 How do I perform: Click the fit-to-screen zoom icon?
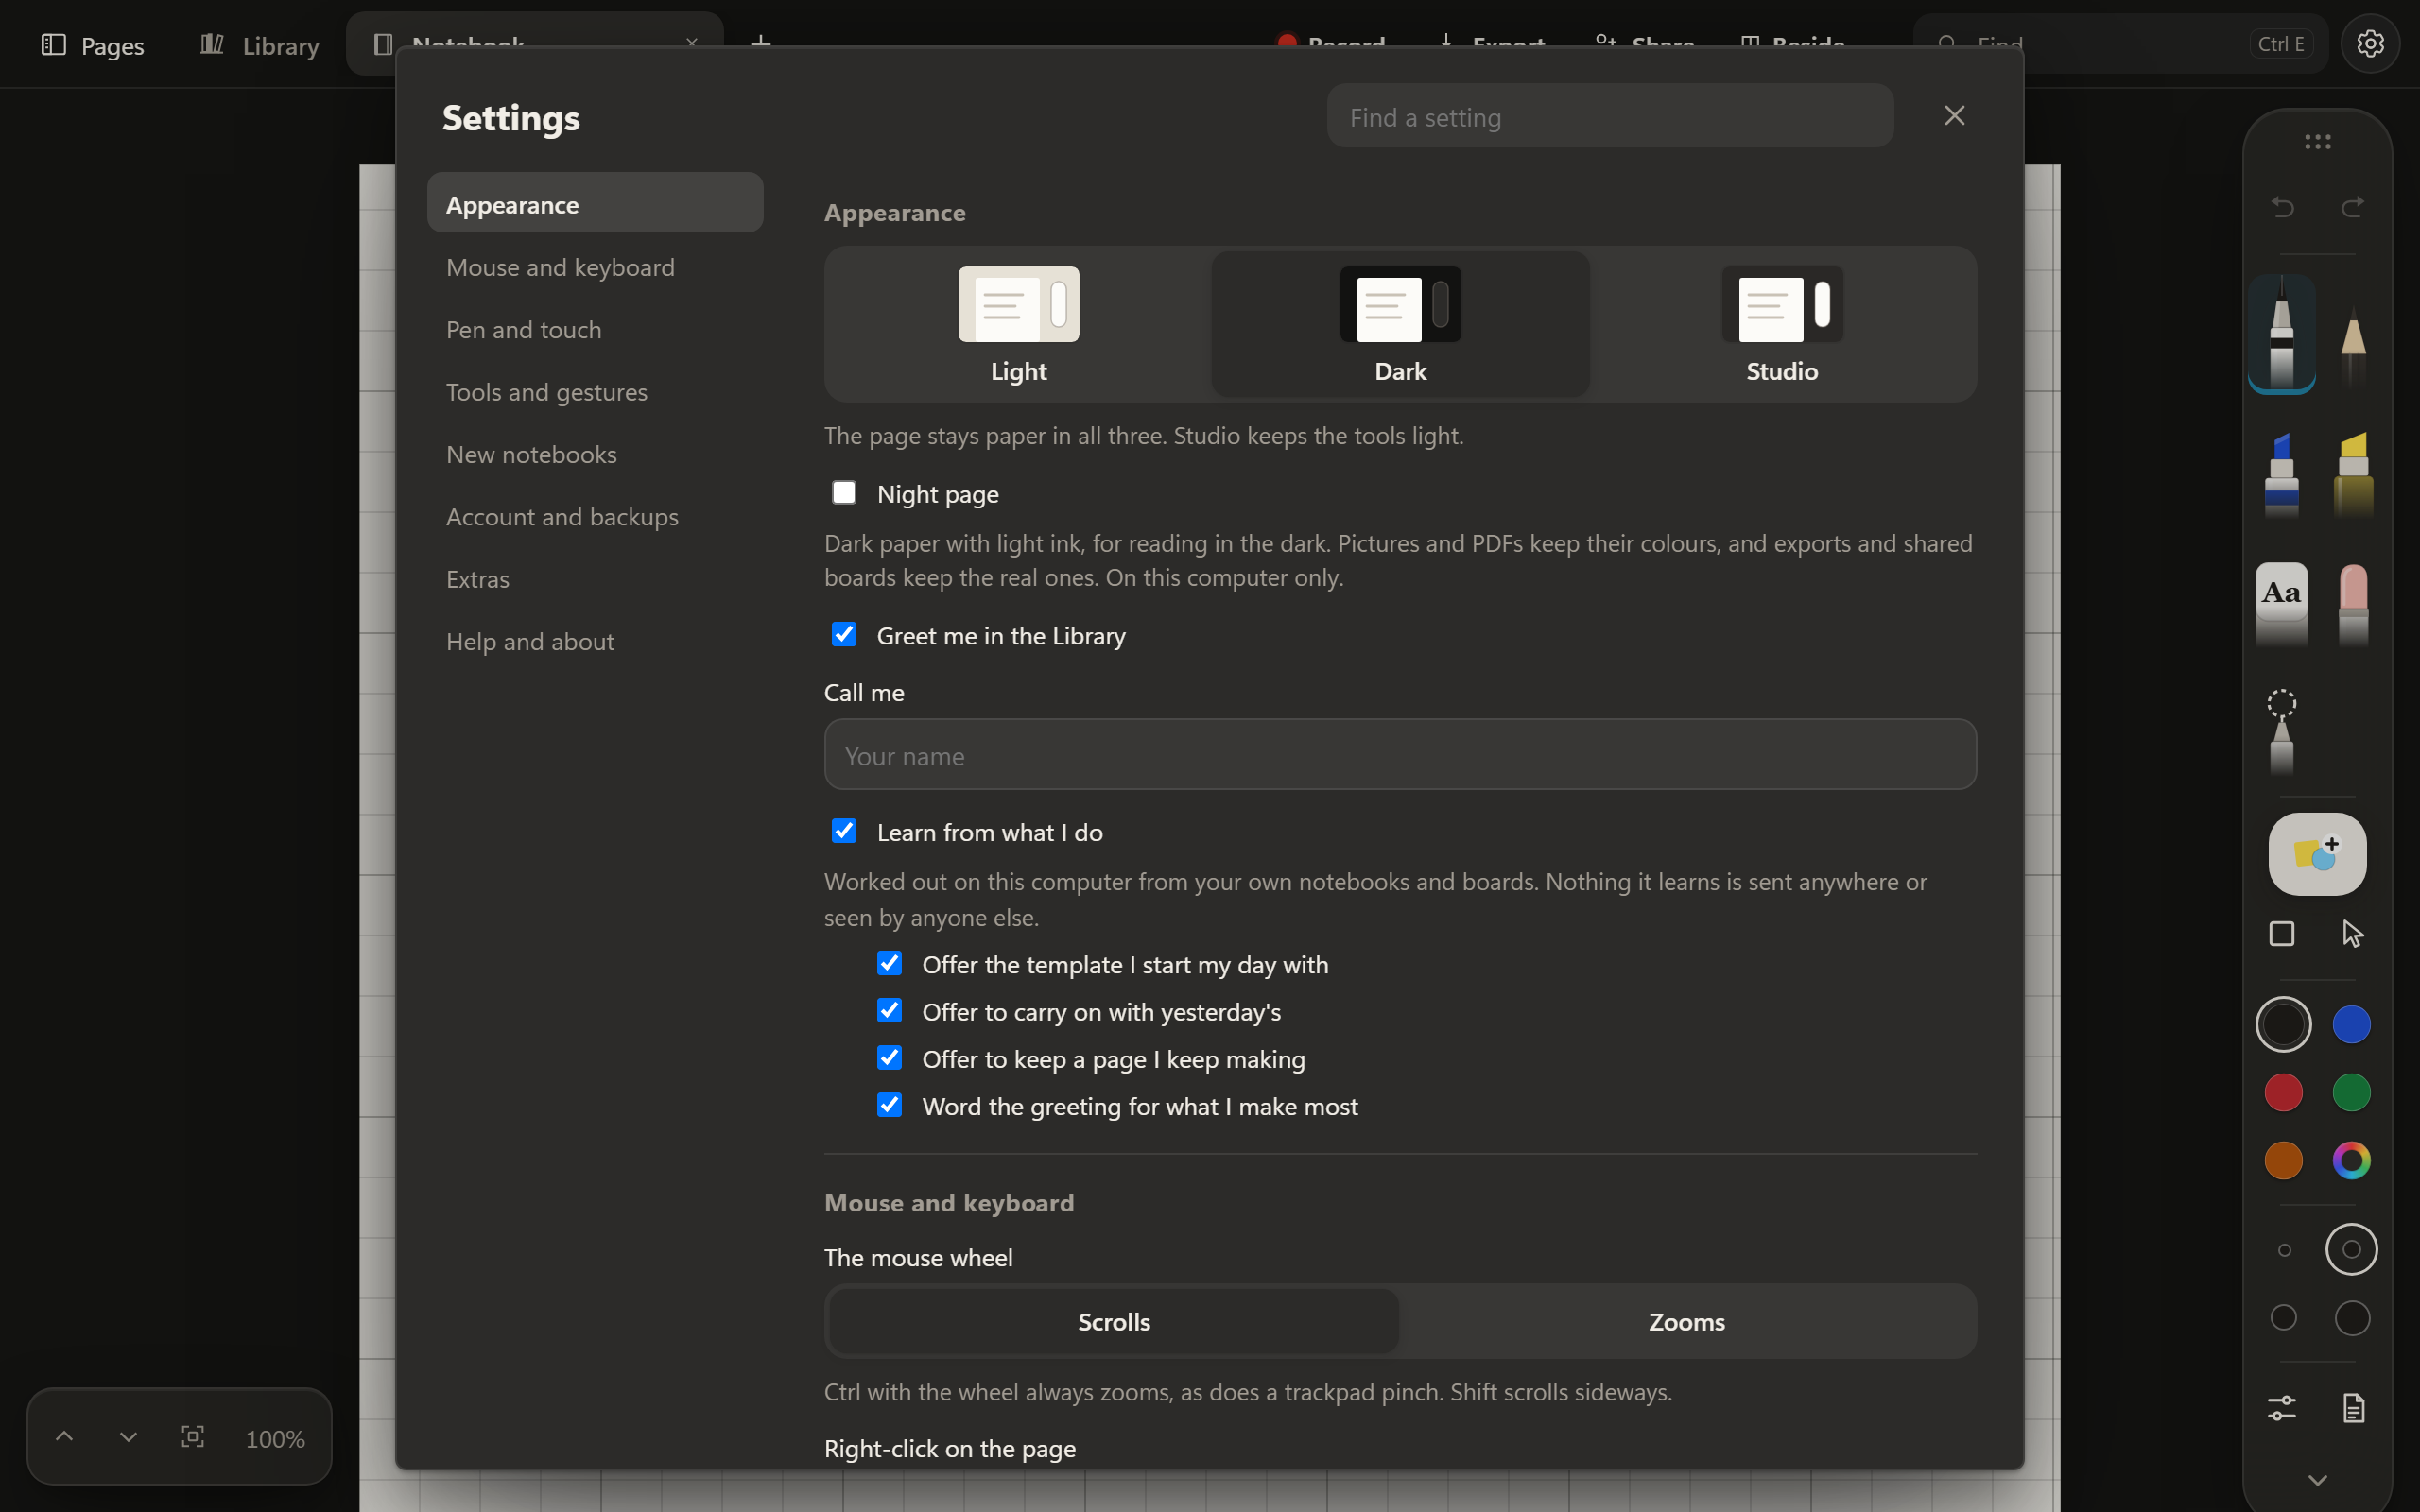(x=193, y=1437)
